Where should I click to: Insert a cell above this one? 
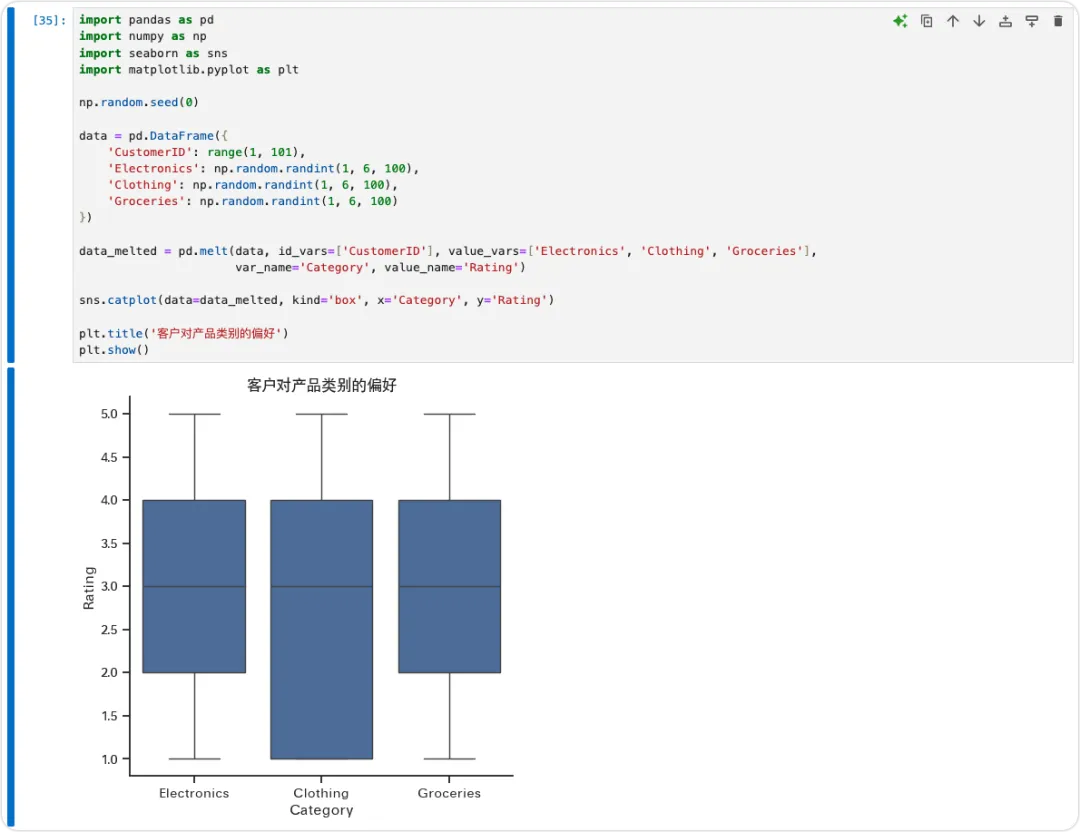click(1006, 21)
